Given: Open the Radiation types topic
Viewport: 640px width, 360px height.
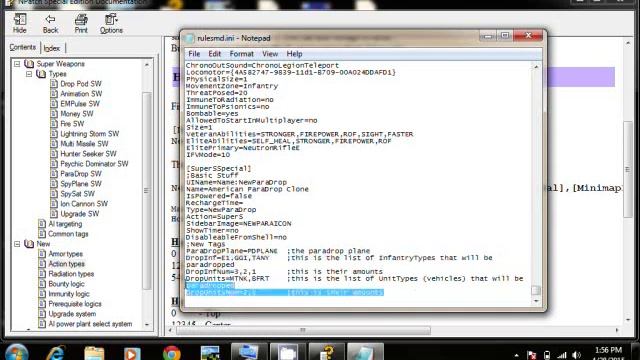Looking at the screenshot, I should 71,274.
